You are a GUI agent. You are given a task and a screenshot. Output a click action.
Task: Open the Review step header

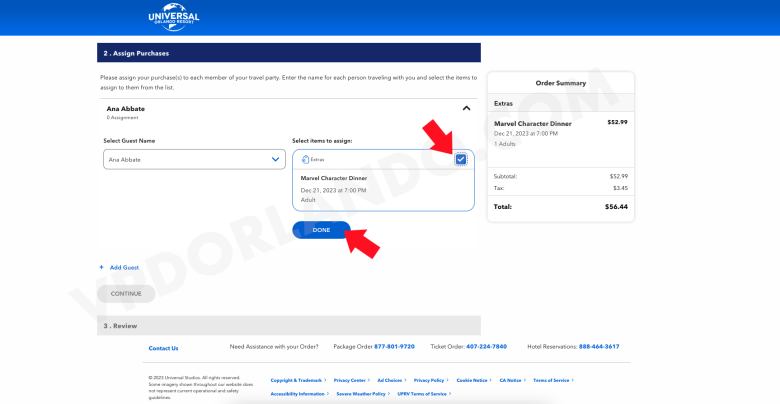pos(289,325)
